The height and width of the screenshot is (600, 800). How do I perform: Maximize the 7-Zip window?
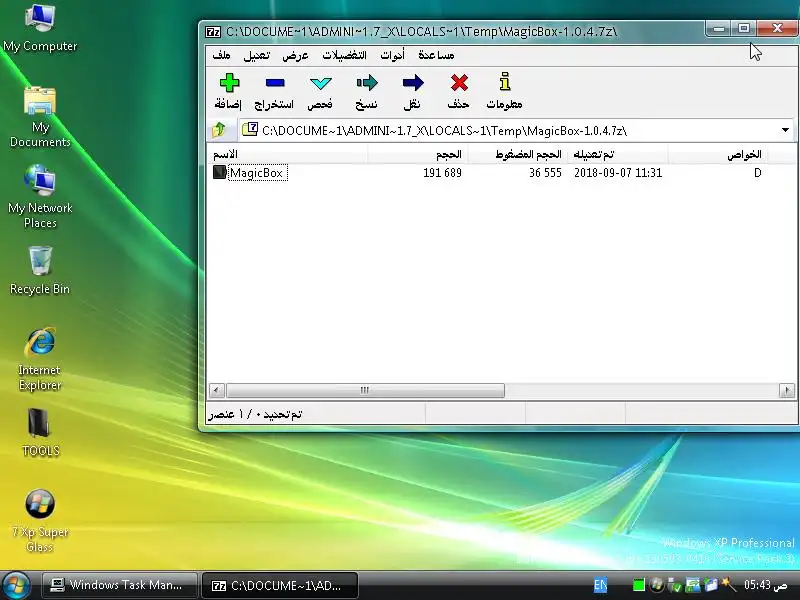tap(744, 29)
